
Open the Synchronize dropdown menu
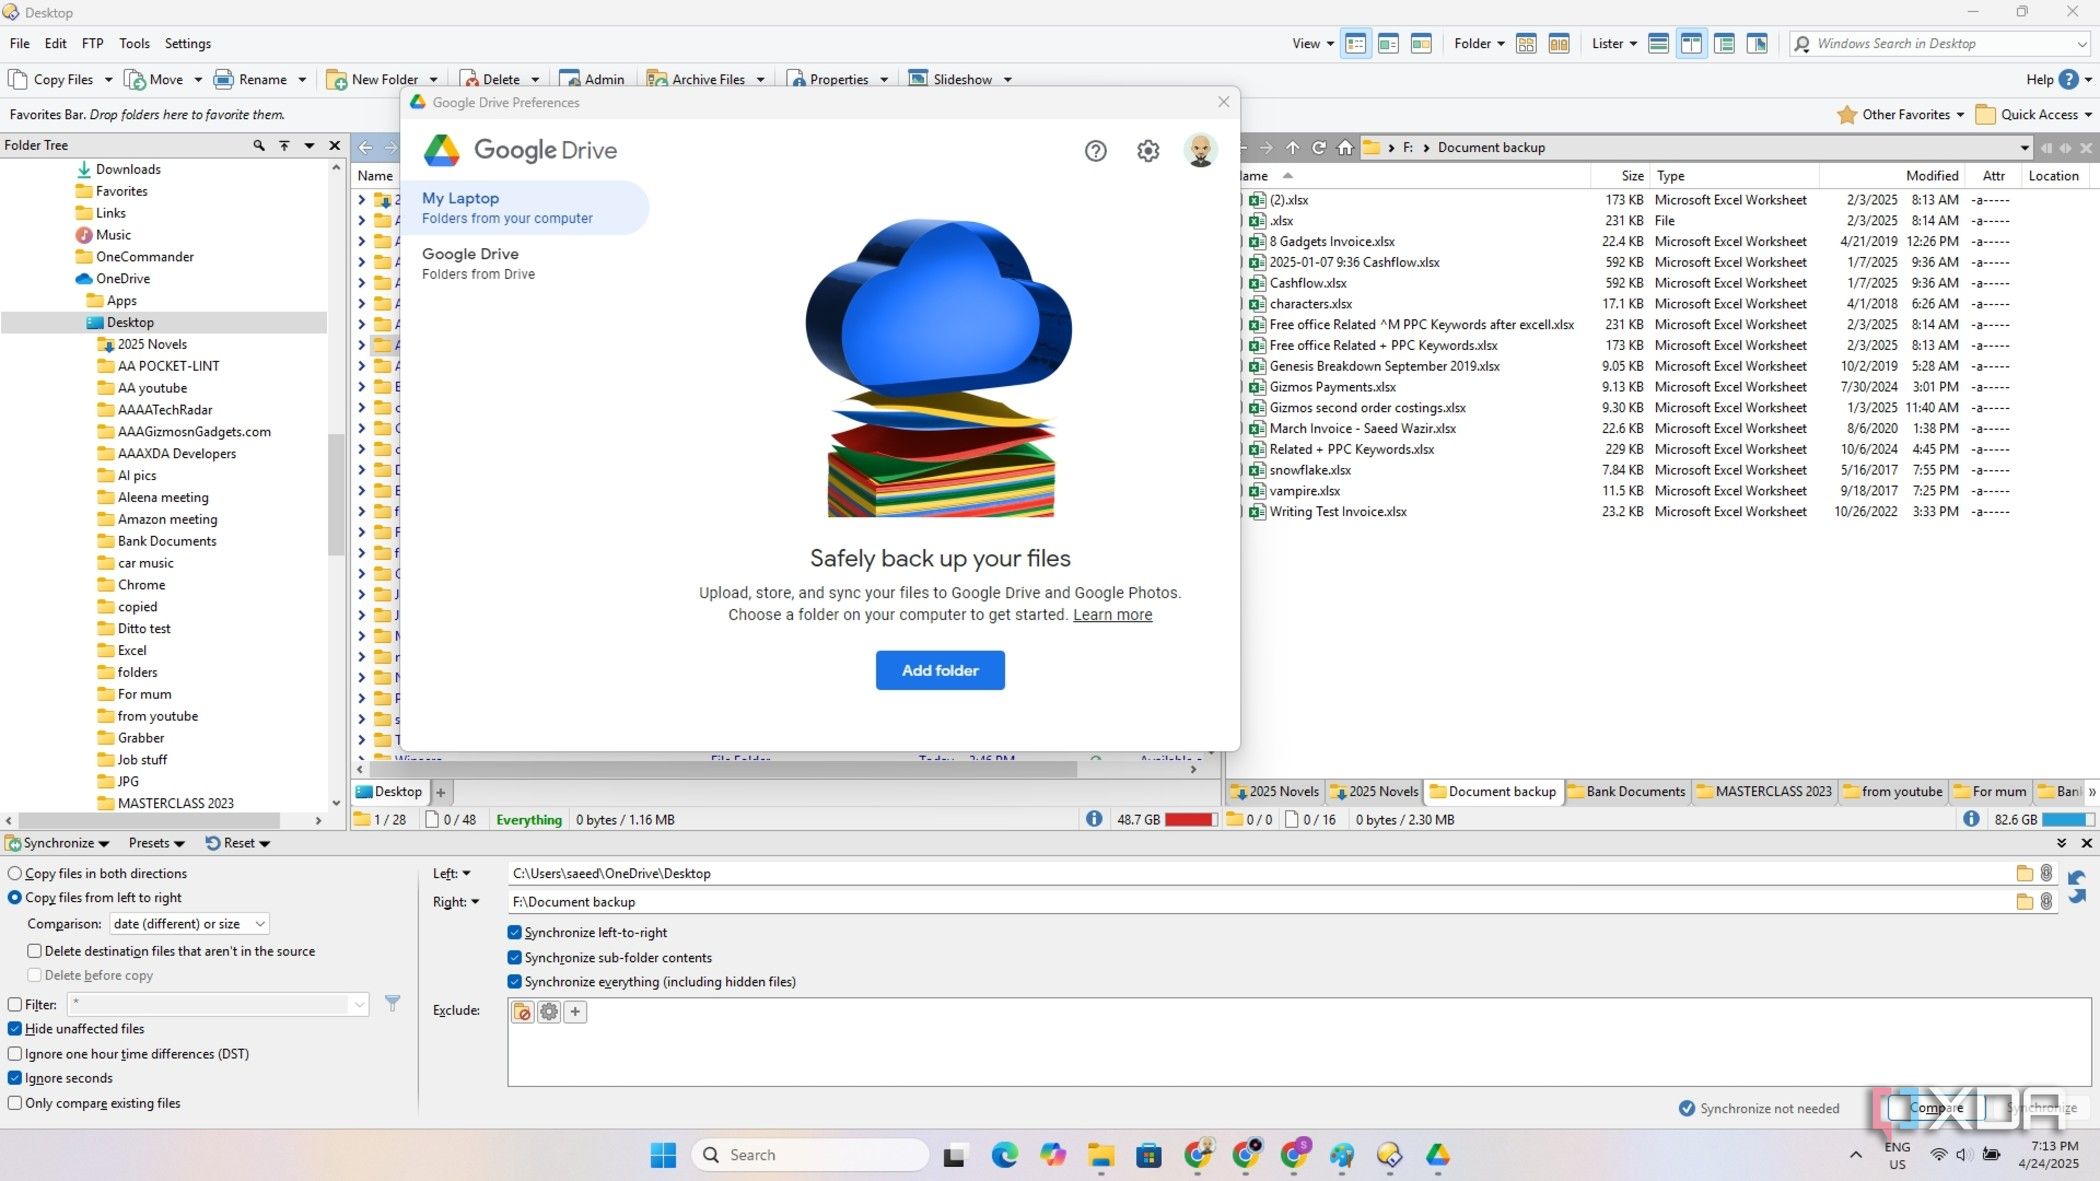click(x=58, y=843)
